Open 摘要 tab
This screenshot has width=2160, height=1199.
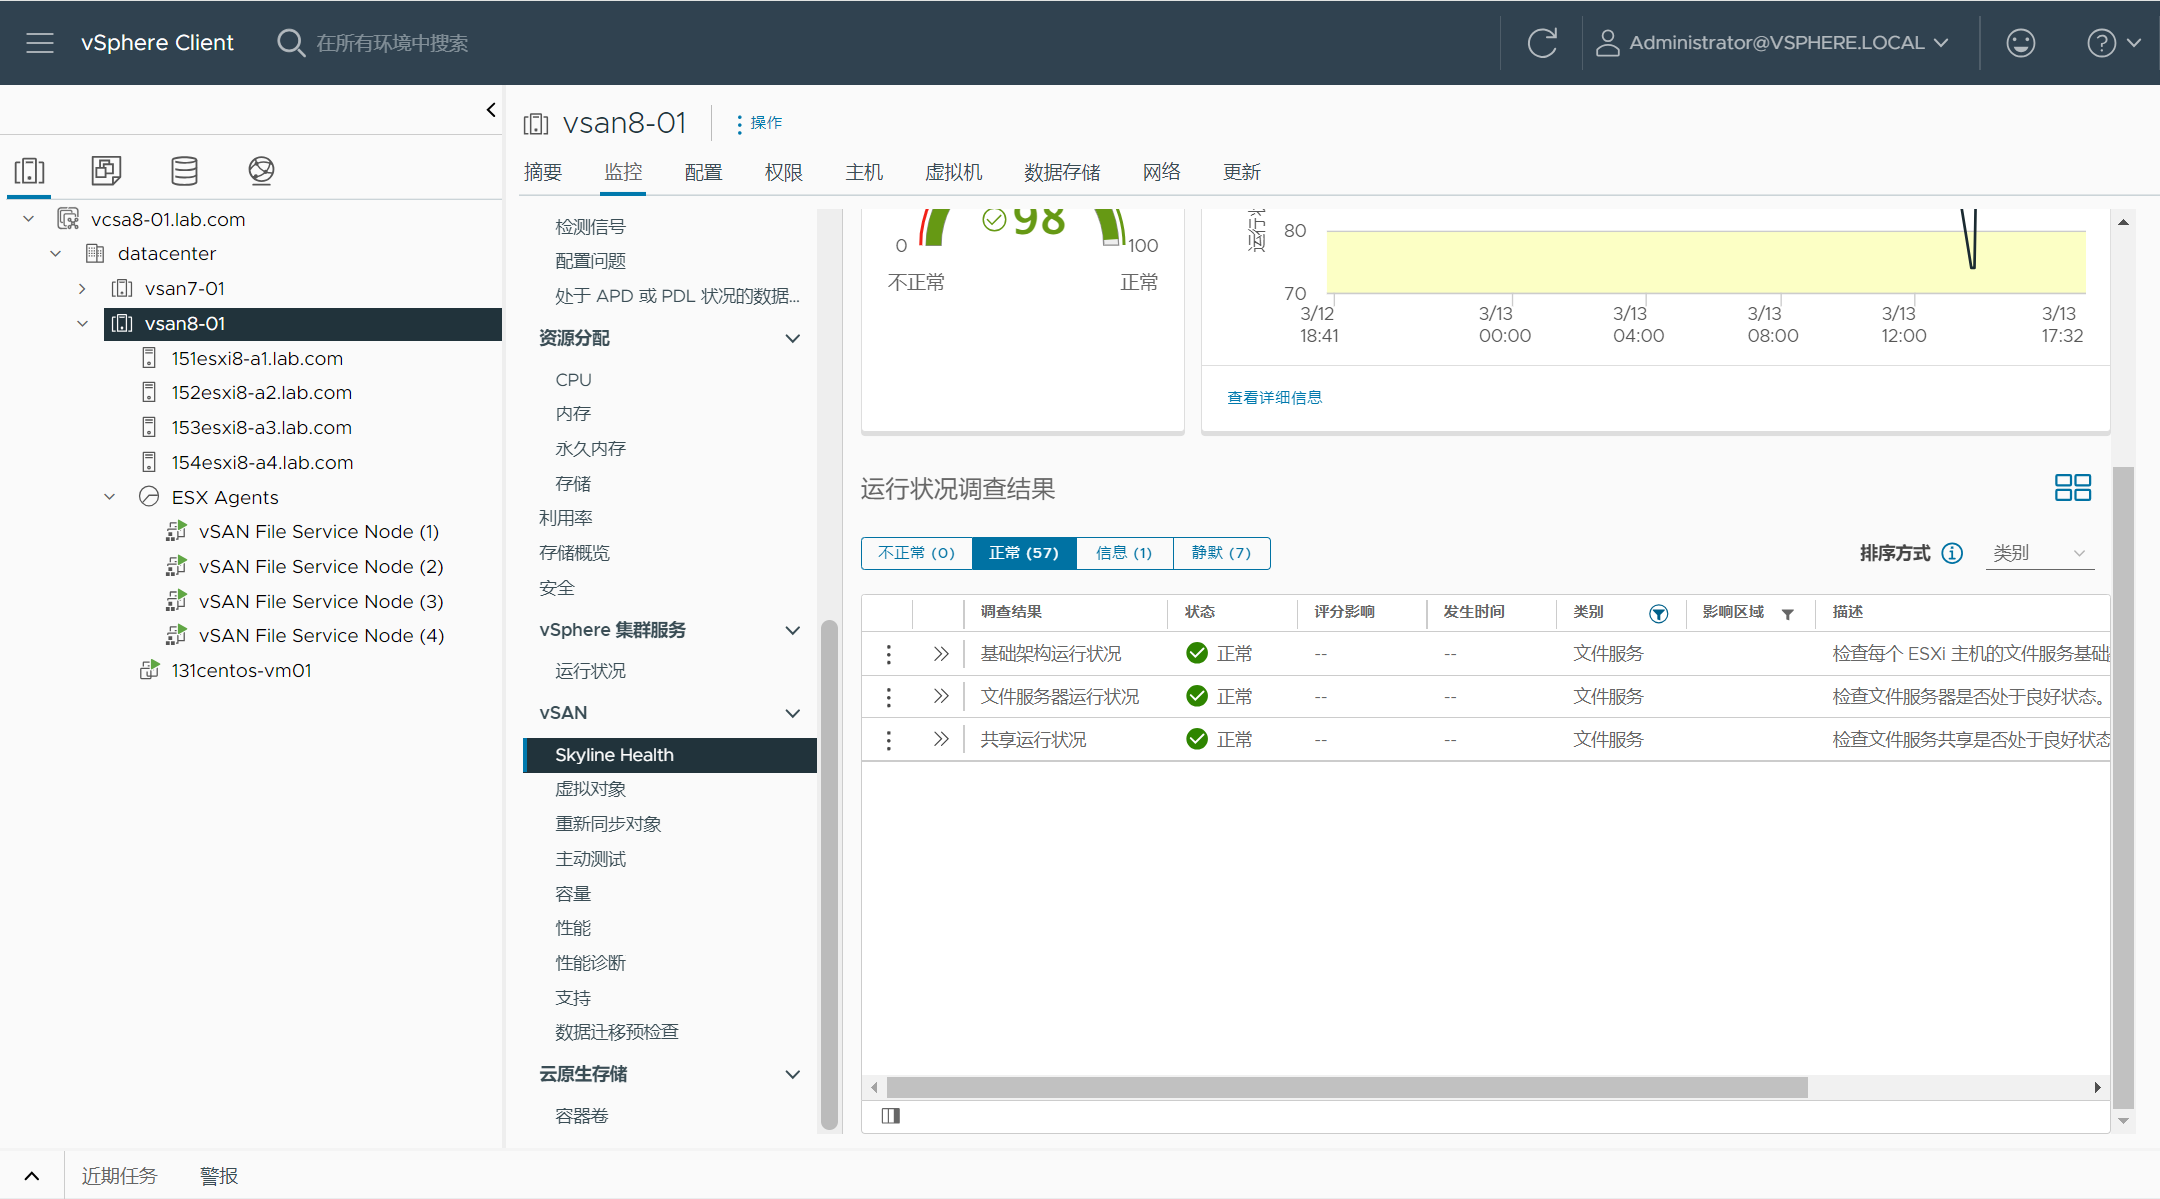(543, 172)
